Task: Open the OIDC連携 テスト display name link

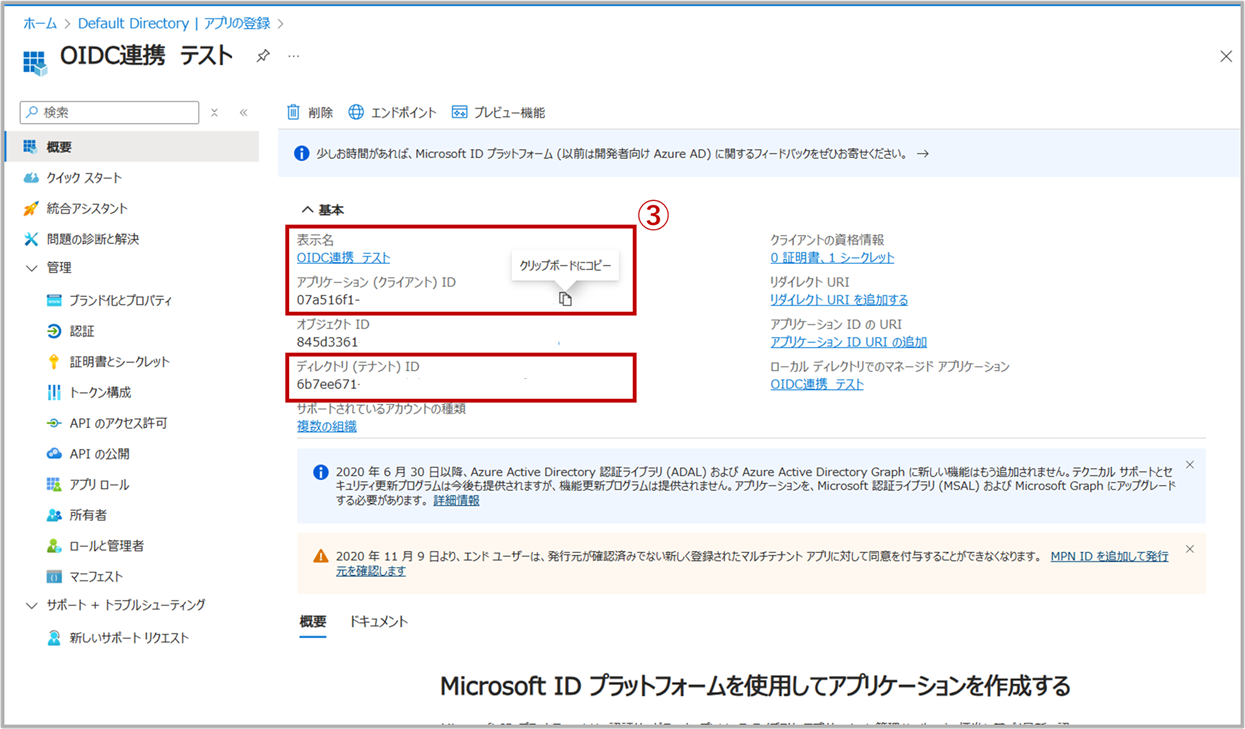Action: pyautogui.click(x=343, y=258)
